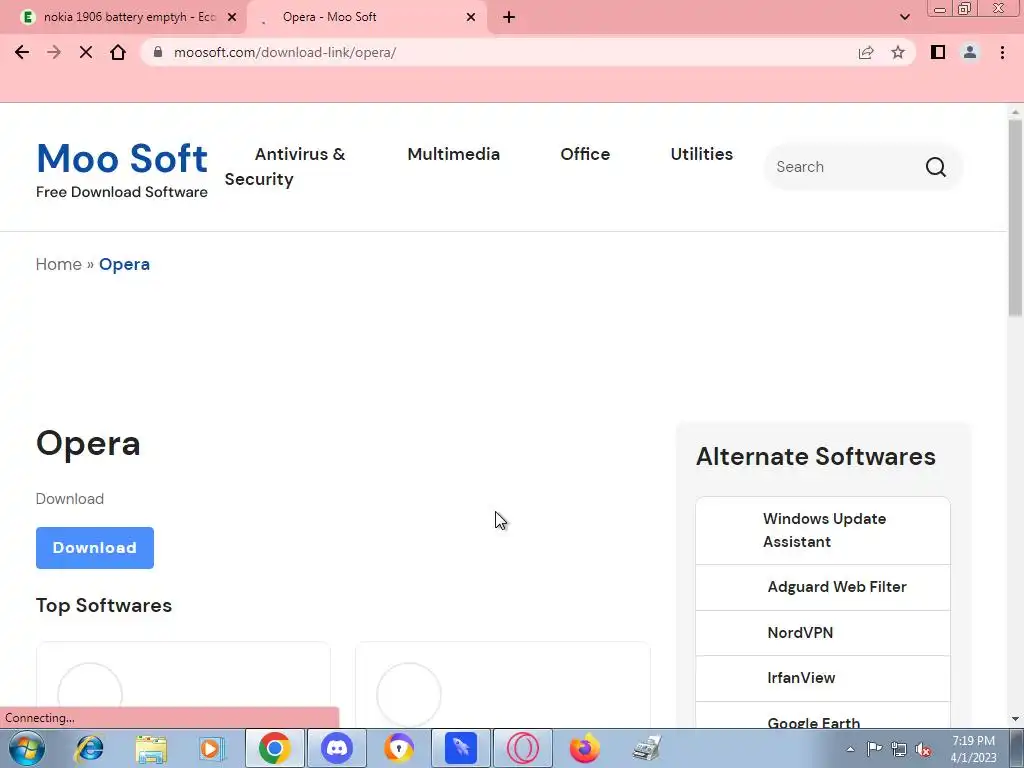Switch to Chrome in taskbar
Image resolution: width=1024 pixels, height=768 pixels.
pos(274,748)
